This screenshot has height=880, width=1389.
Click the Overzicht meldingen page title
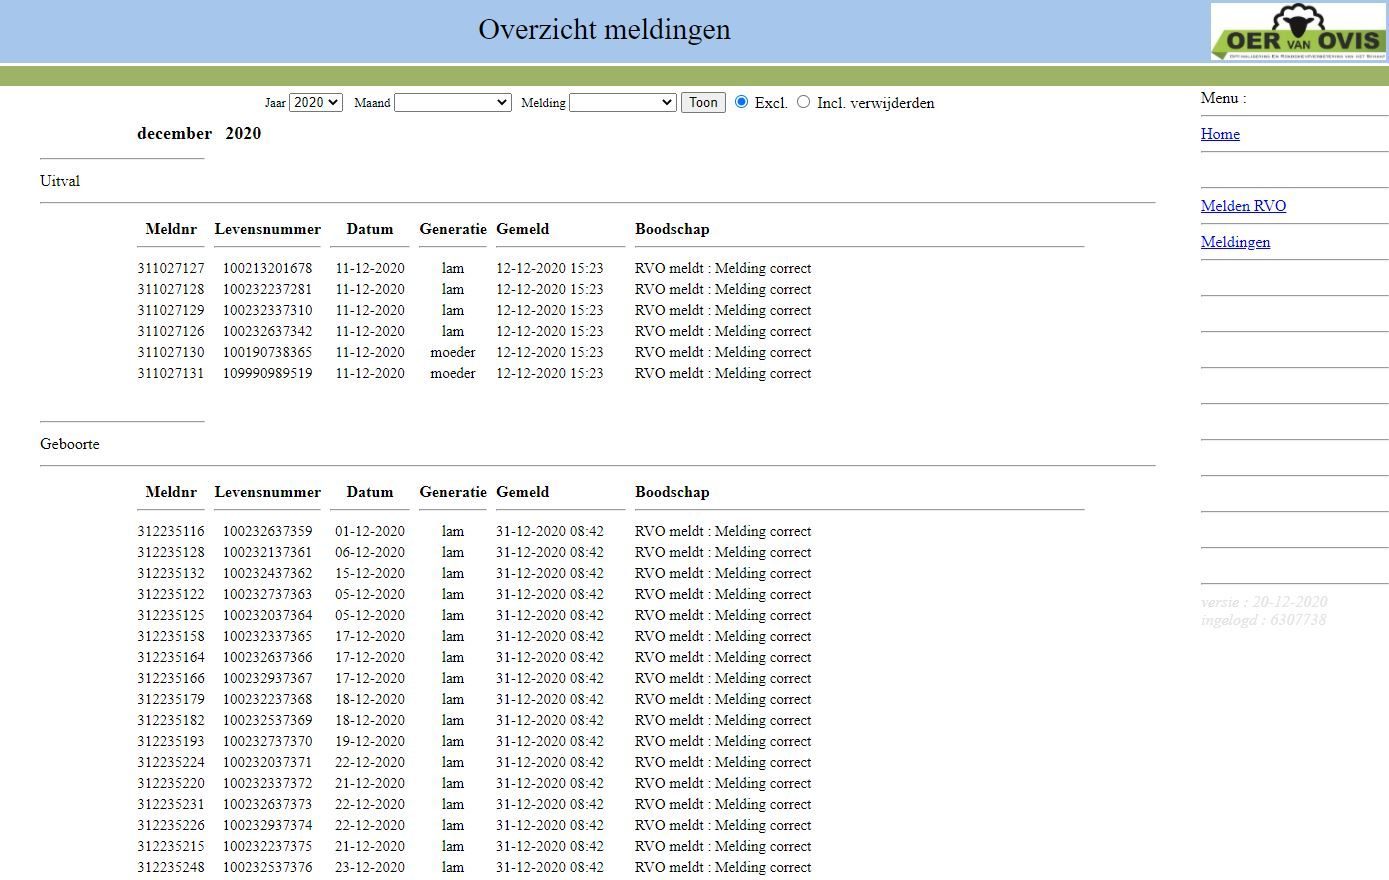pyautogui.click(x=604, y=30)
